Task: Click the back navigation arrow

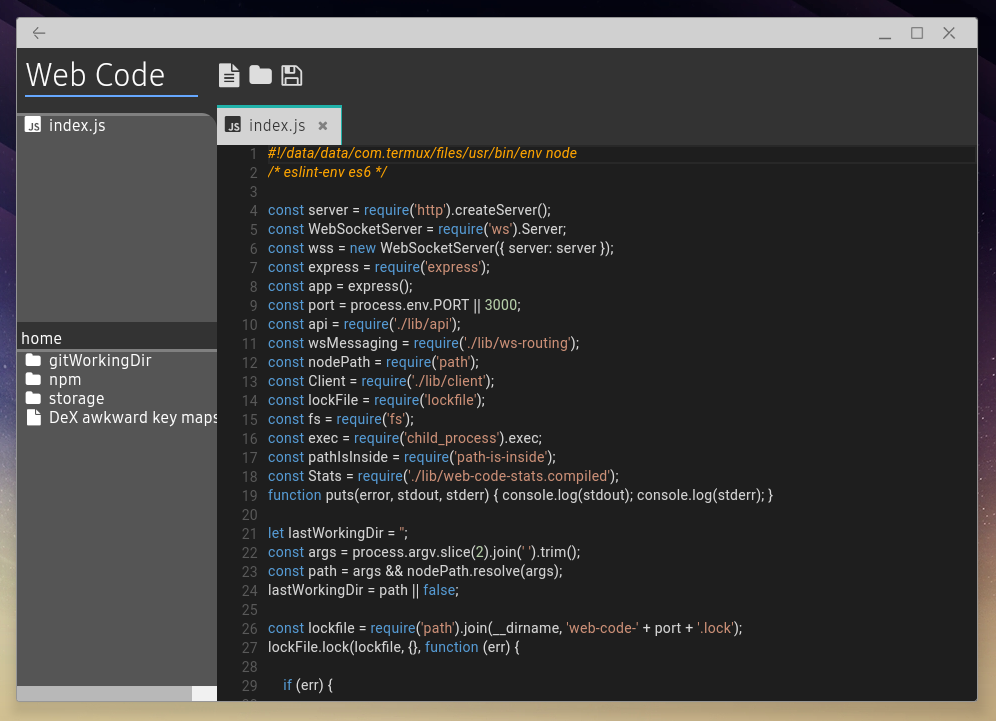Action: click(38, 32)
